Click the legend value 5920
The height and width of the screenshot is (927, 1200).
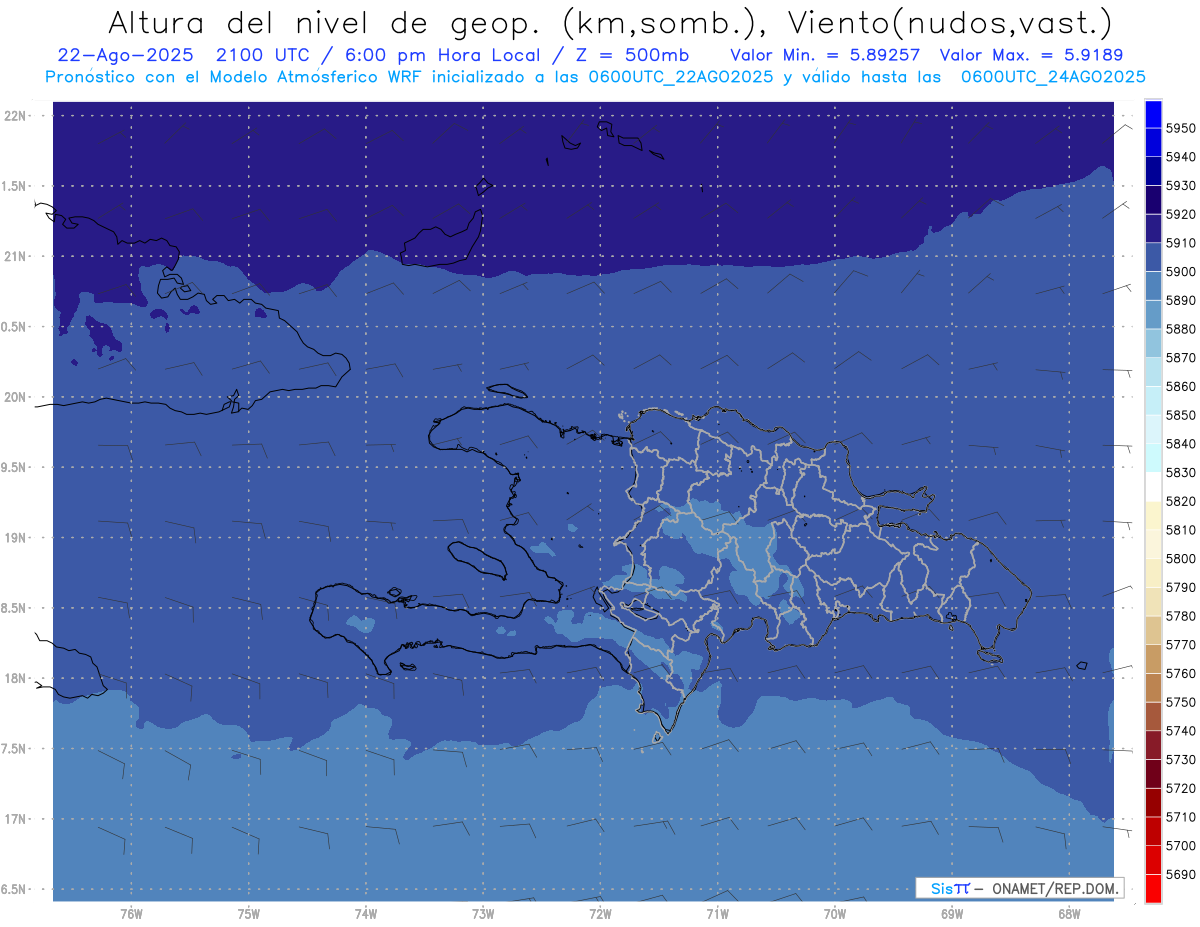pyautogui.click(x=1180, y=214)
